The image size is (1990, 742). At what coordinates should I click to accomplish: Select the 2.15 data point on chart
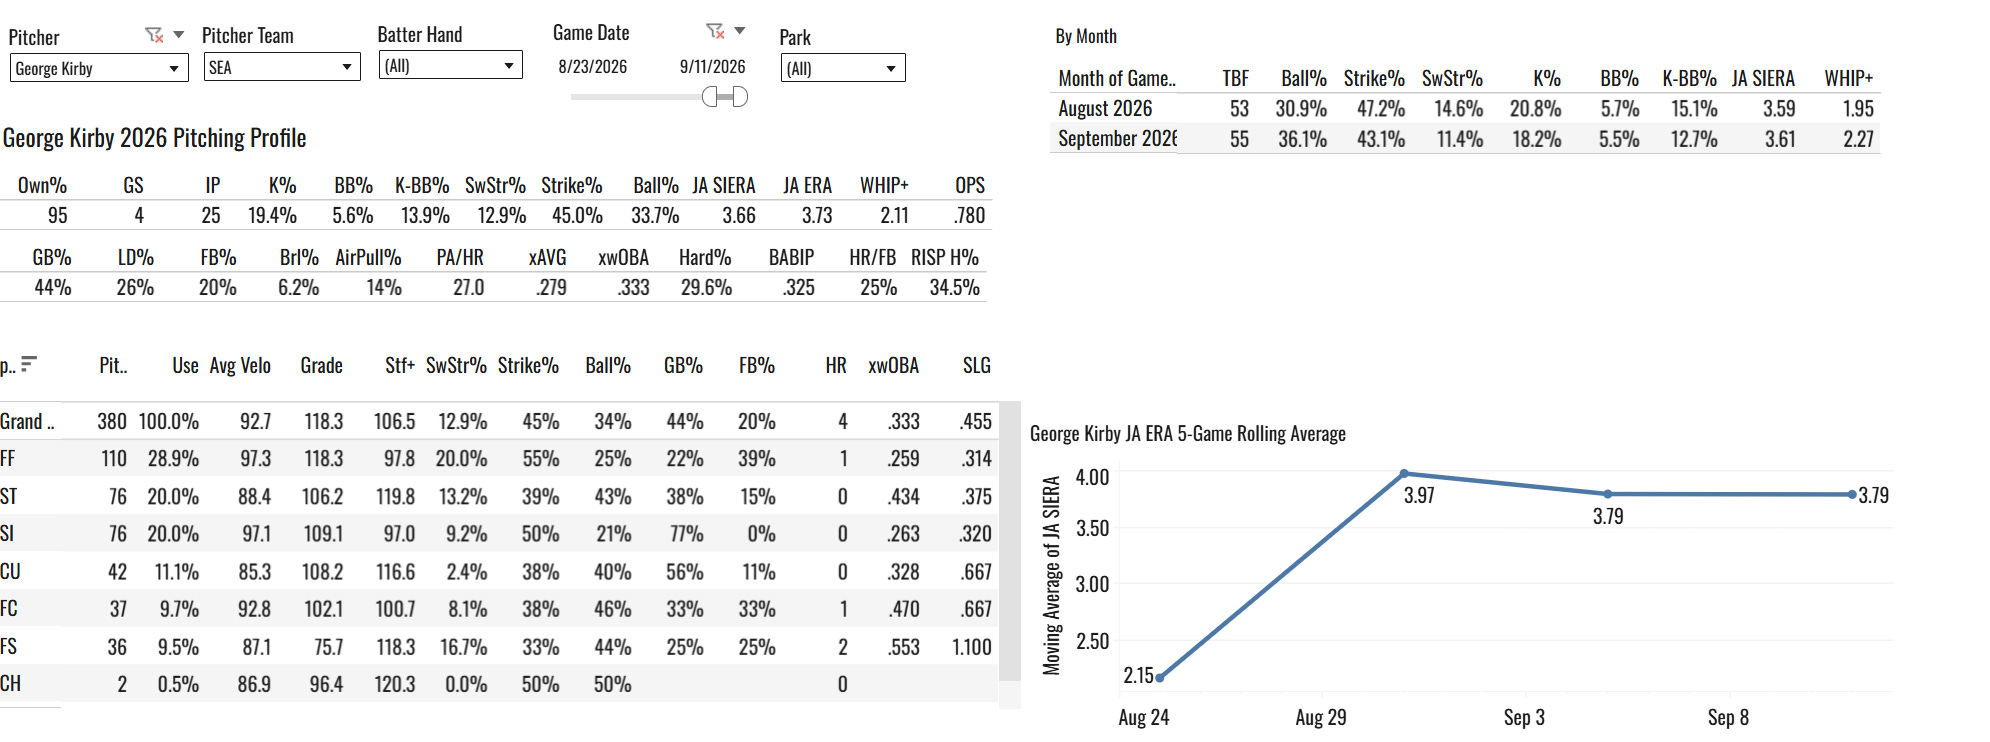coord(1160,678)
